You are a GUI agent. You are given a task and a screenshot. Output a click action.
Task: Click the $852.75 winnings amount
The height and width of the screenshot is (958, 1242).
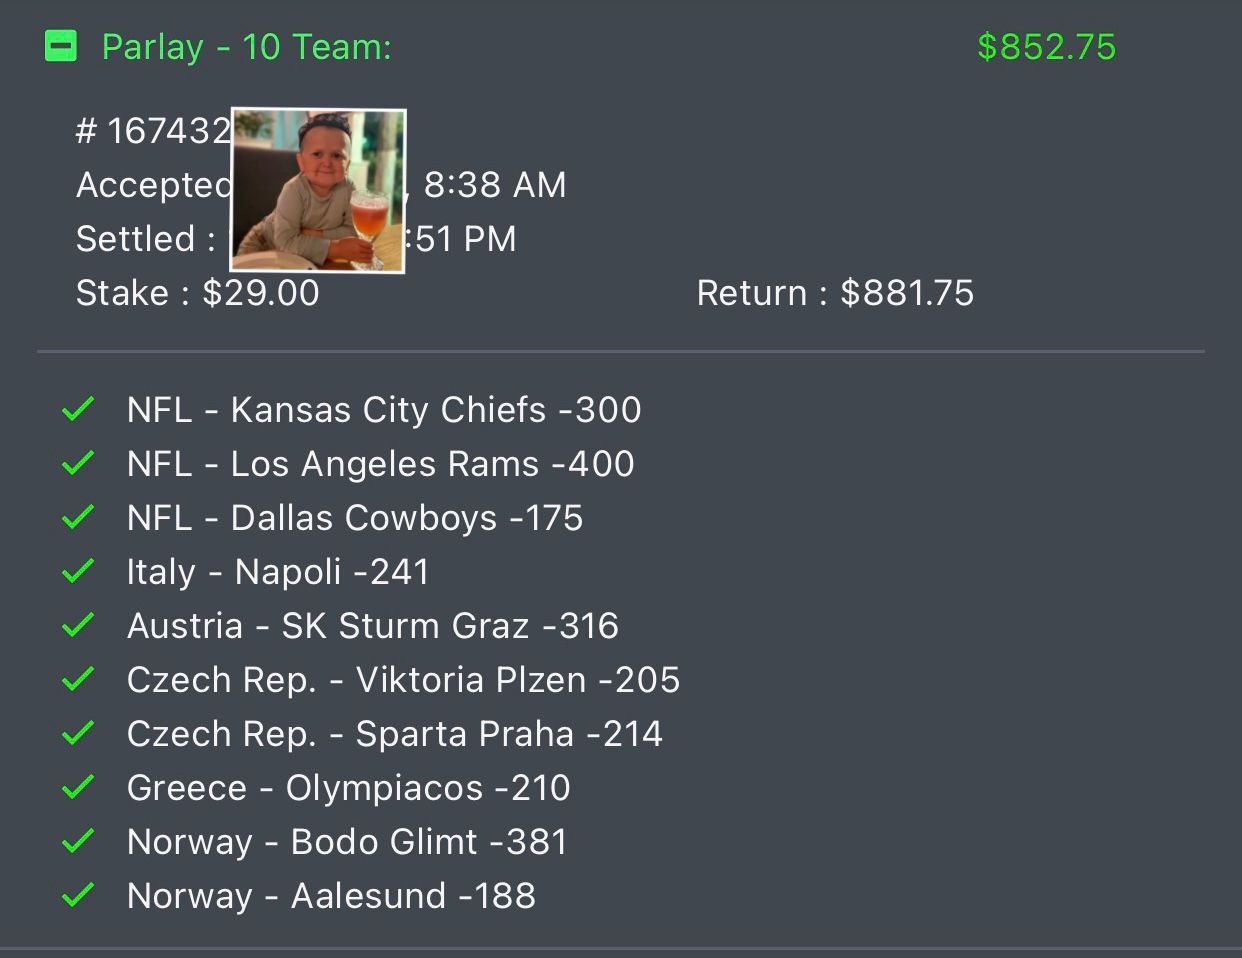pos(1046,47)
